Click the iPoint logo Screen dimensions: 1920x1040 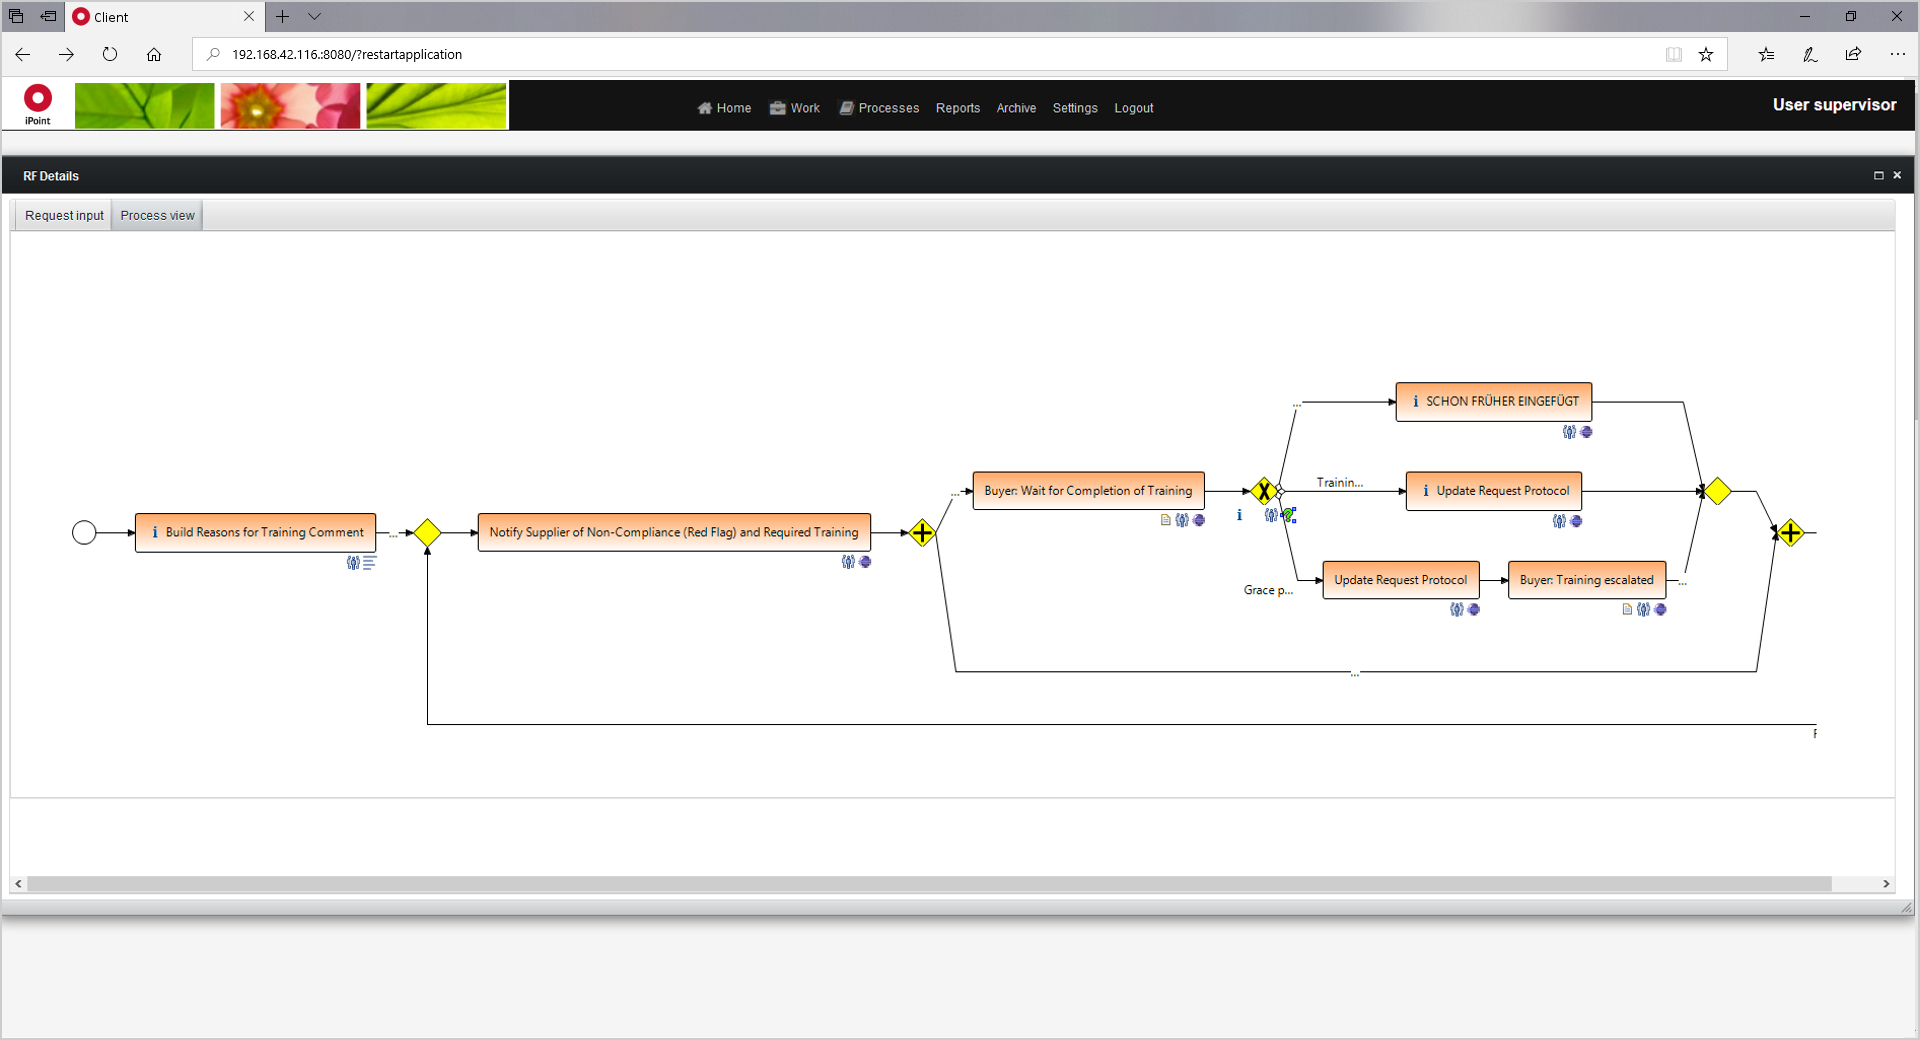tap(38, 105)
